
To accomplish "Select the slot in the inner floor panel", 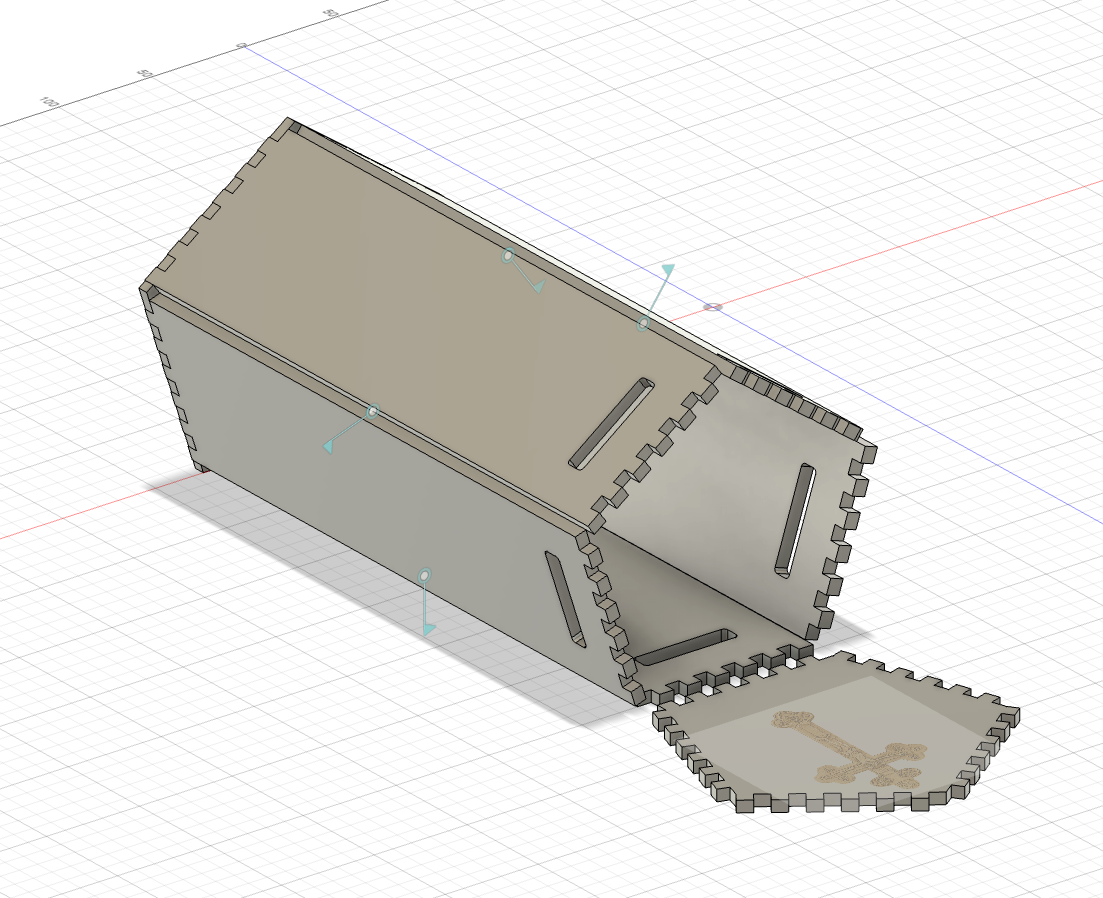I will pyautogui.click(x=685, y=646).
